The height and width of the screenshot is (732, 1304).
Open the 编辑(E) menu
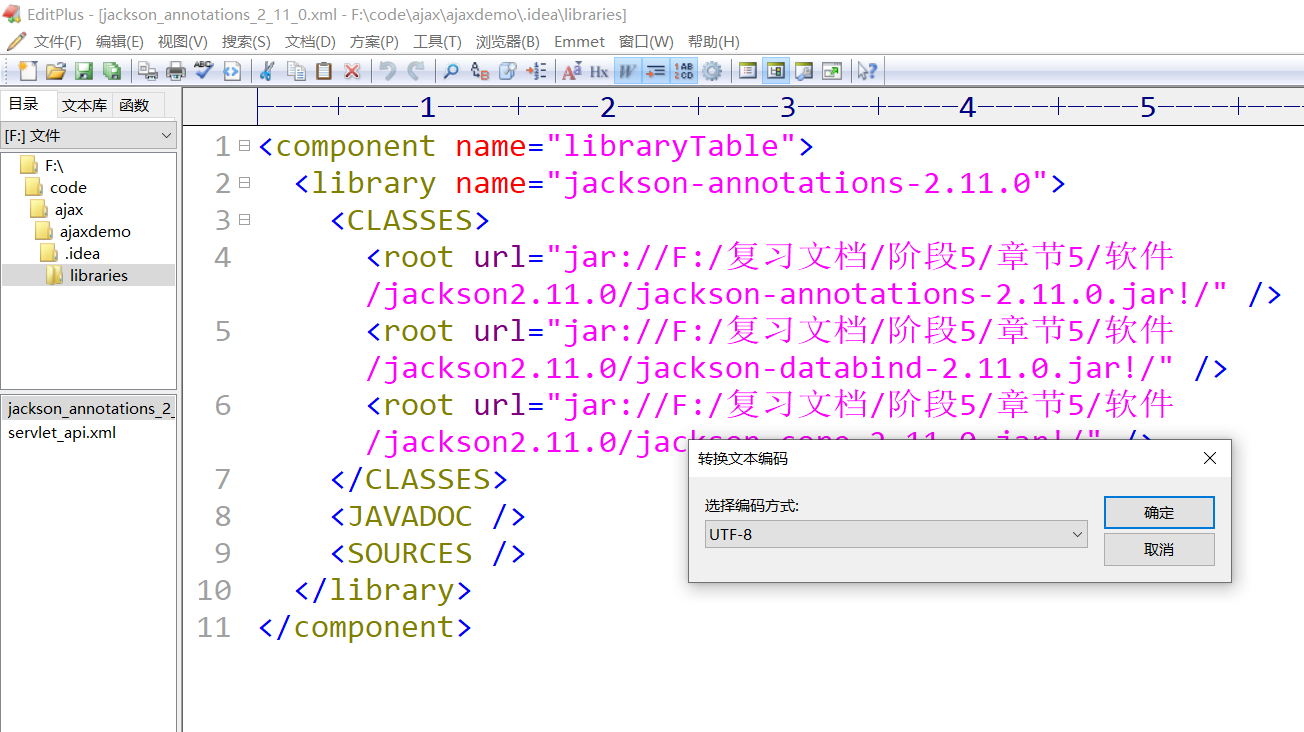120,41
